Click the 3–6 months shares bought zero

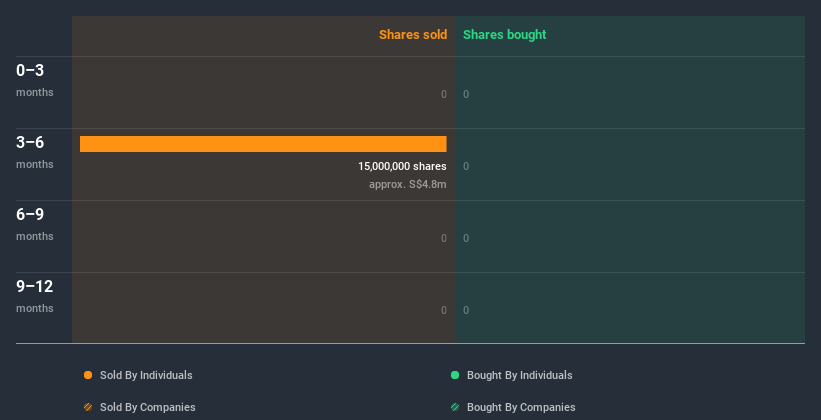coord(466,166)
